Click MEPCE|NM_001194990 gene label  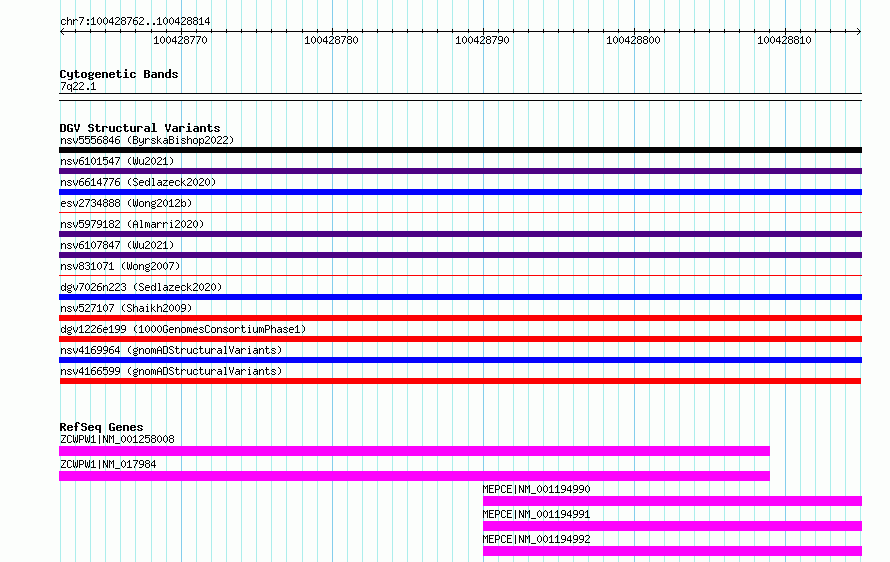[x=536, y=489]
